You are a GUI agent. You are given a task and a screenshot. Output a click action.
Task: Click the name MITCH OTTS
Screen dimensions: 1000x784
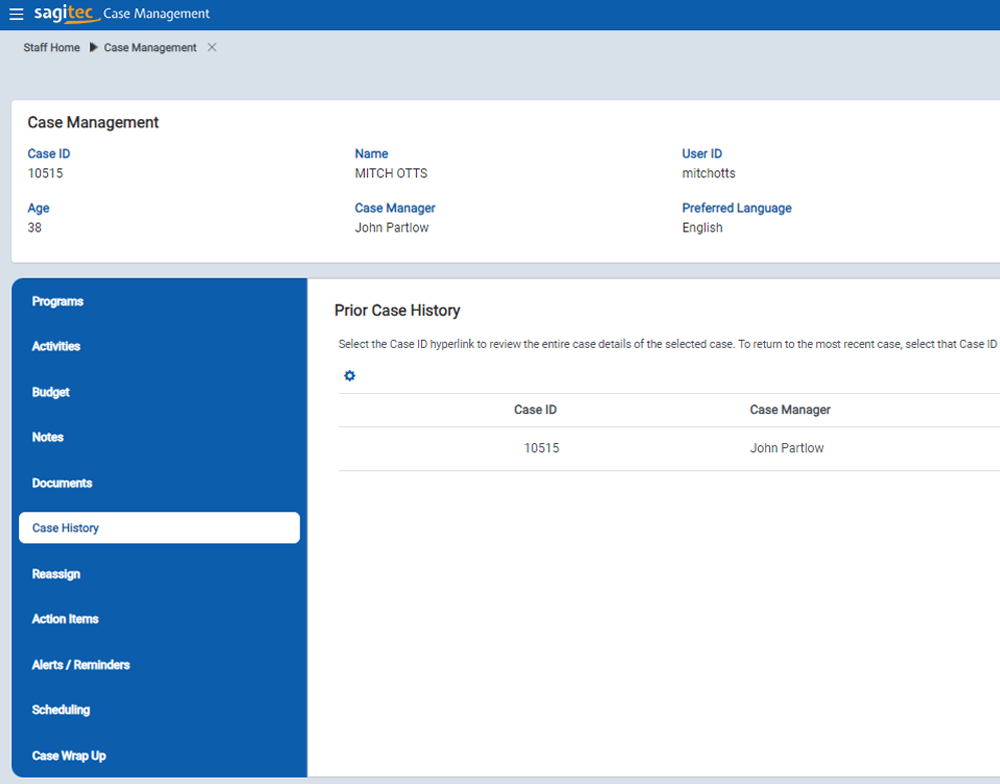point(391,173)
